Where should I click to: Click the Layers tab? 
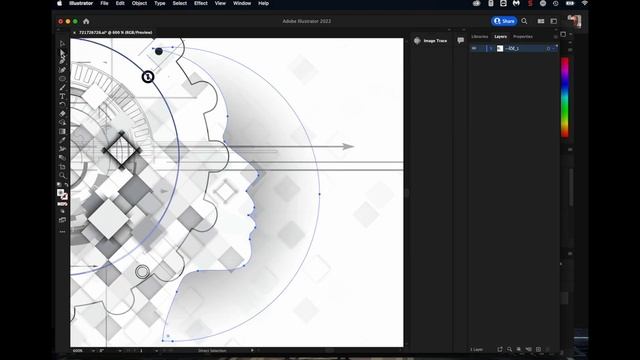tap(500, 37)
